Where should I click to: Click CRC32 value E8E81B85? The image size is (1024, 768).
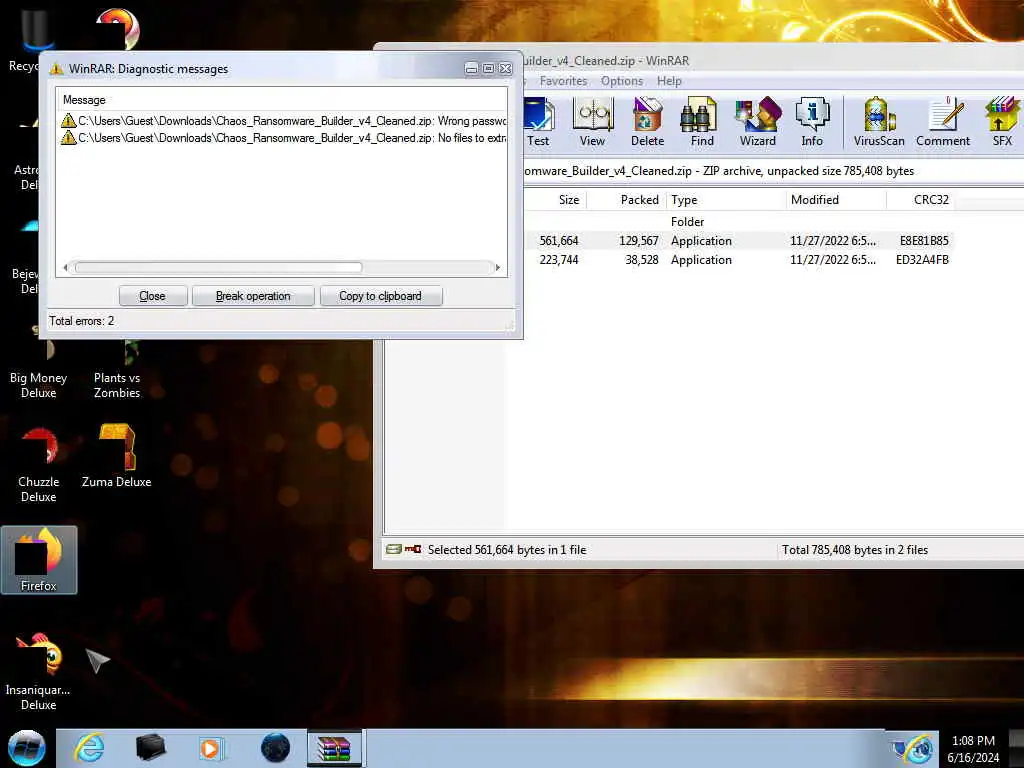pos(923,240)
